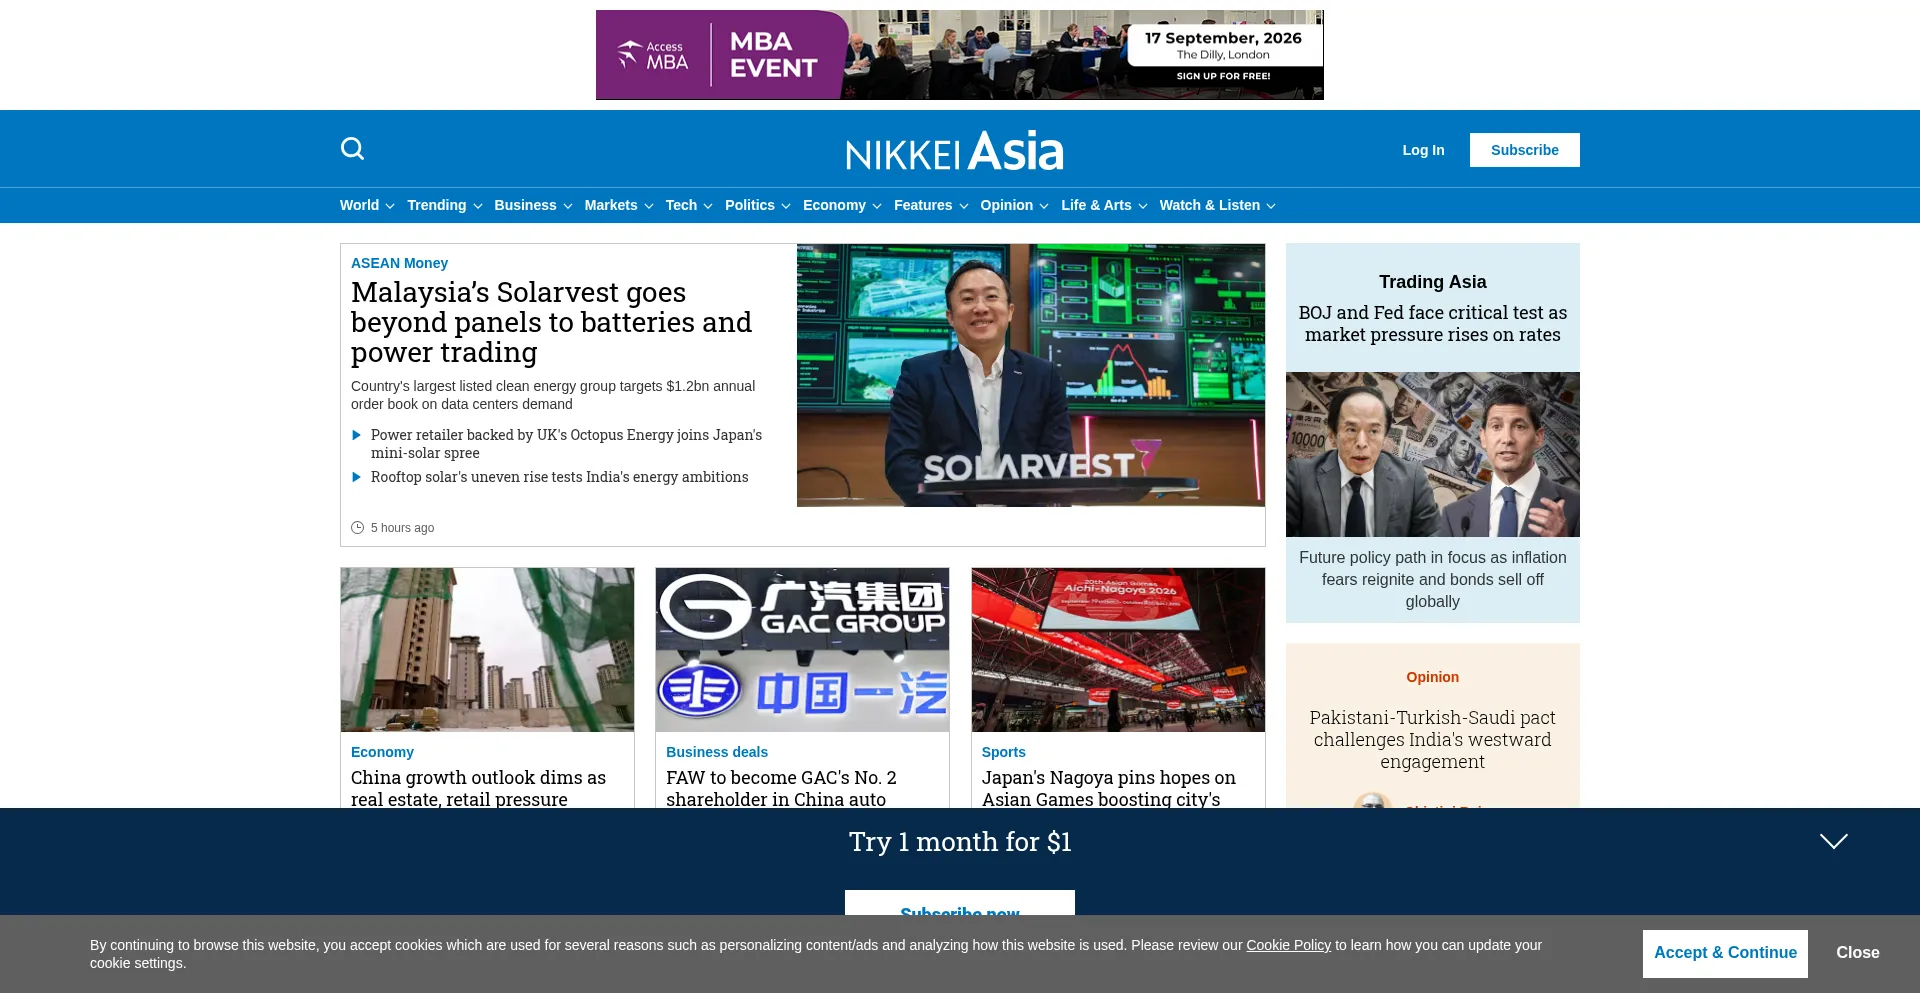Open the Aichi-Nagoya 2026 station thumbnail
Viewport: 1920px width, 993px height.
pos(1118,650)
